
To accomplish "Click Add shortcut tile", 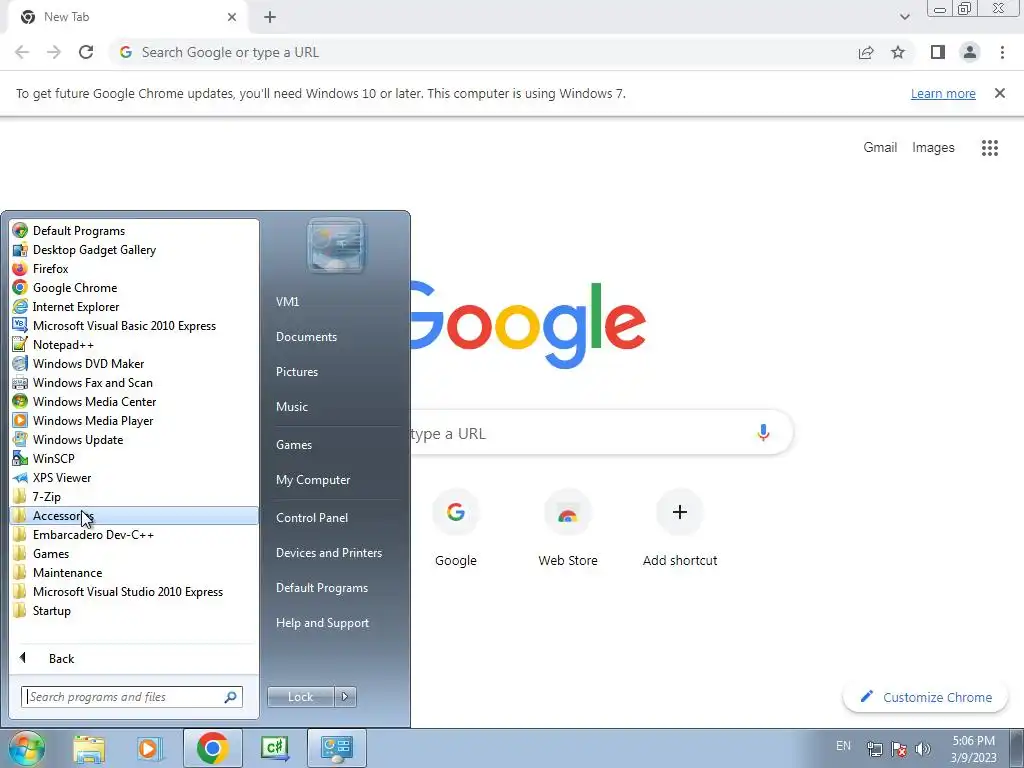I will (680, 529).
